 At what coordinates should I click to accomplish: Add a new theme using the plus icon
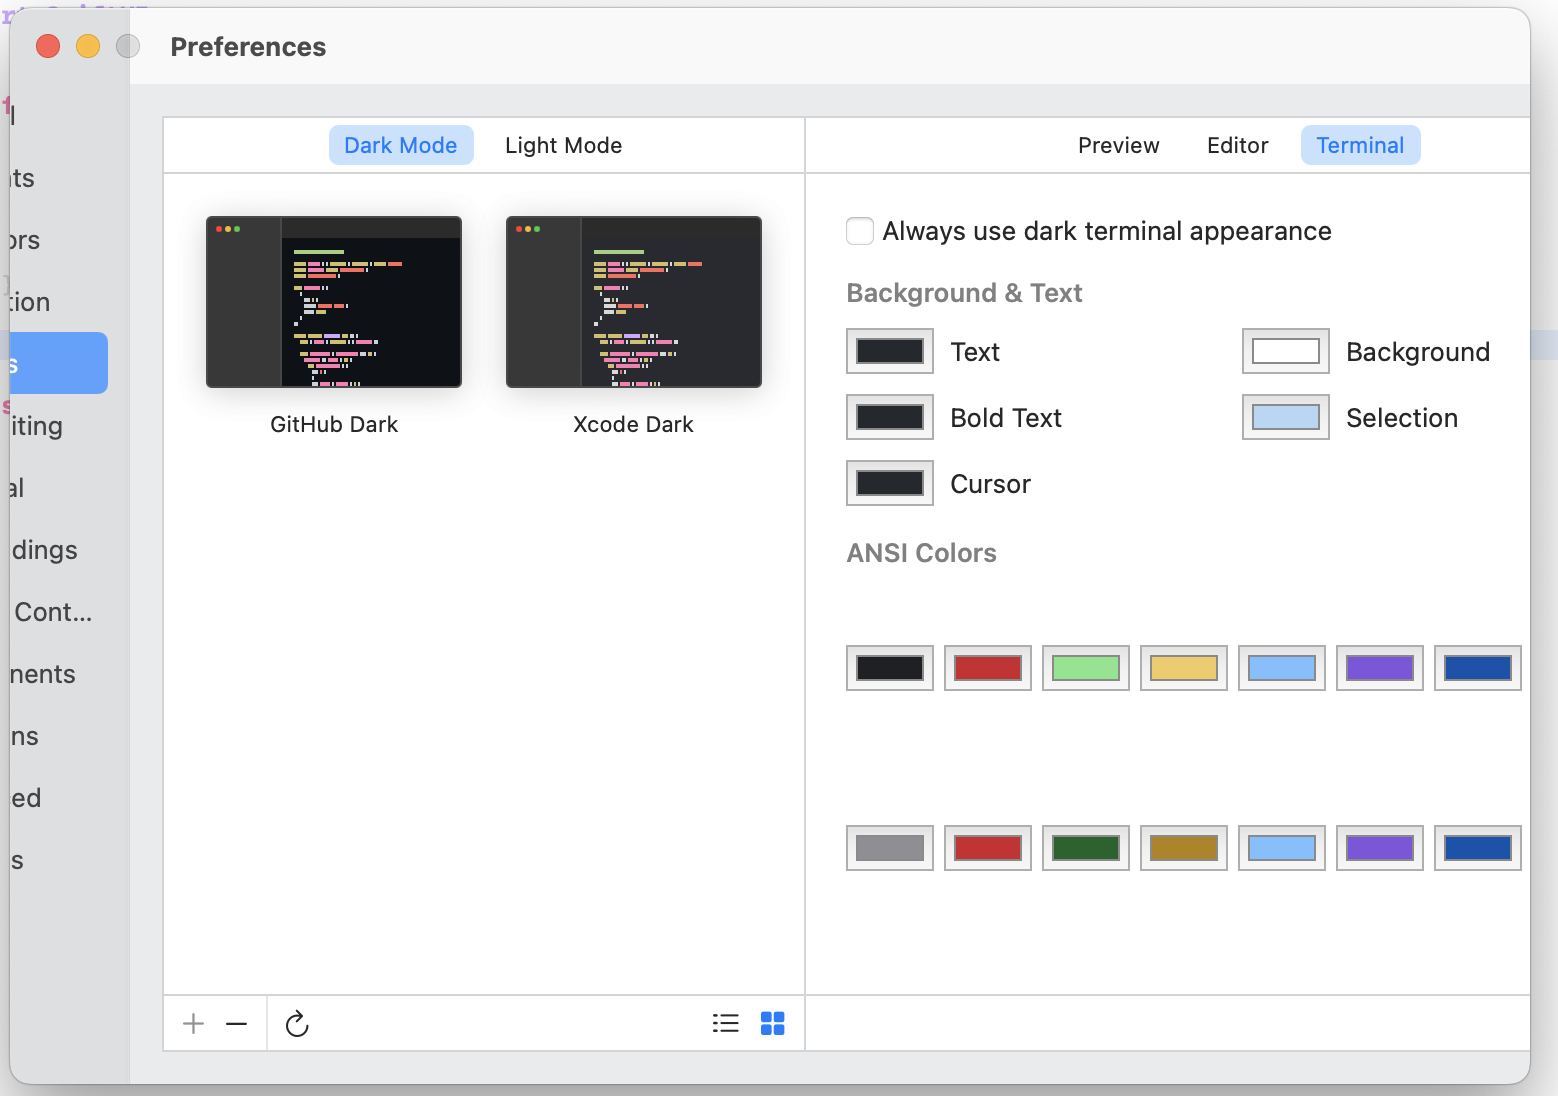pos(192,1023)
